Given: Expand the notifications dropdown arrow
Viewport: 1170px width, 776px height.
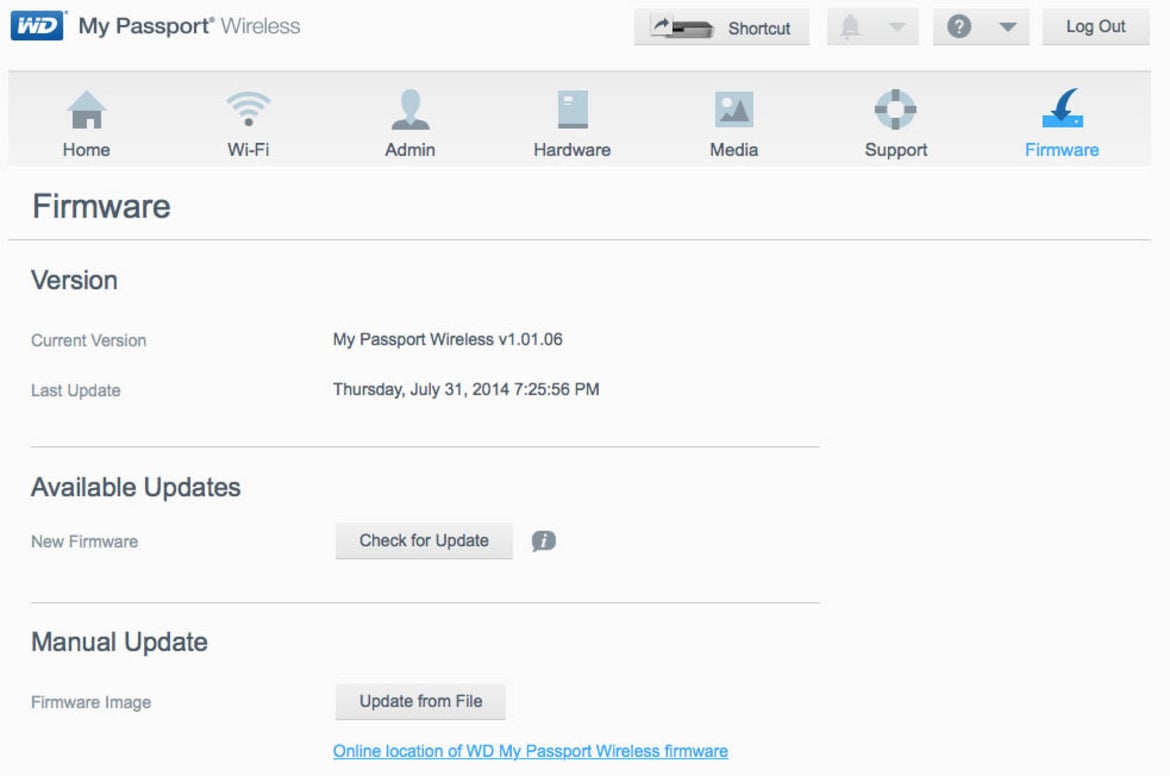Looking at the screenshot, I should pyautogui.click(x=897, y=27).
